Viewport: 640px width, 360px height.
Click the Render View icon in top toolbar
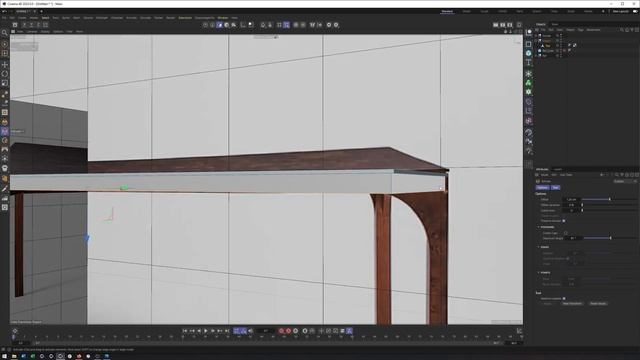(x=496, y=25)
